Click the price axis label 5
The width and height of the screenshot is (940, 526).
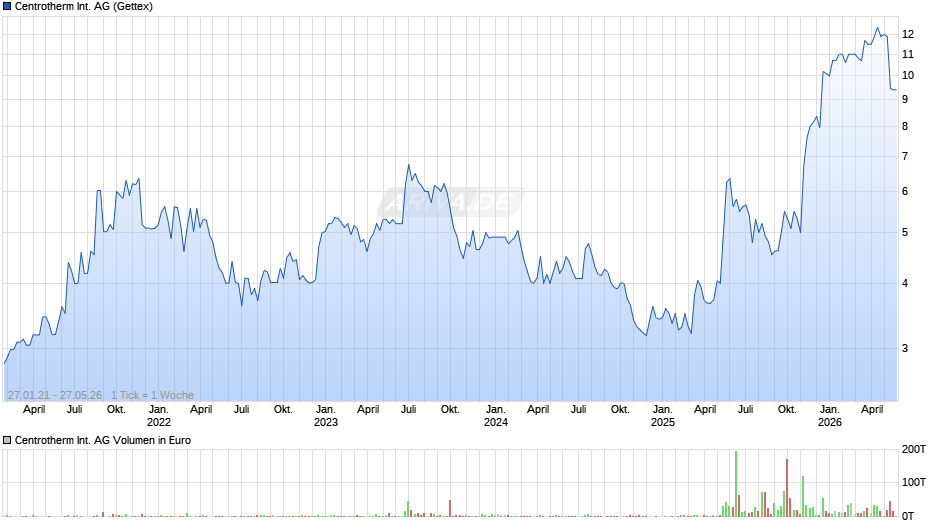coord(905,233)
